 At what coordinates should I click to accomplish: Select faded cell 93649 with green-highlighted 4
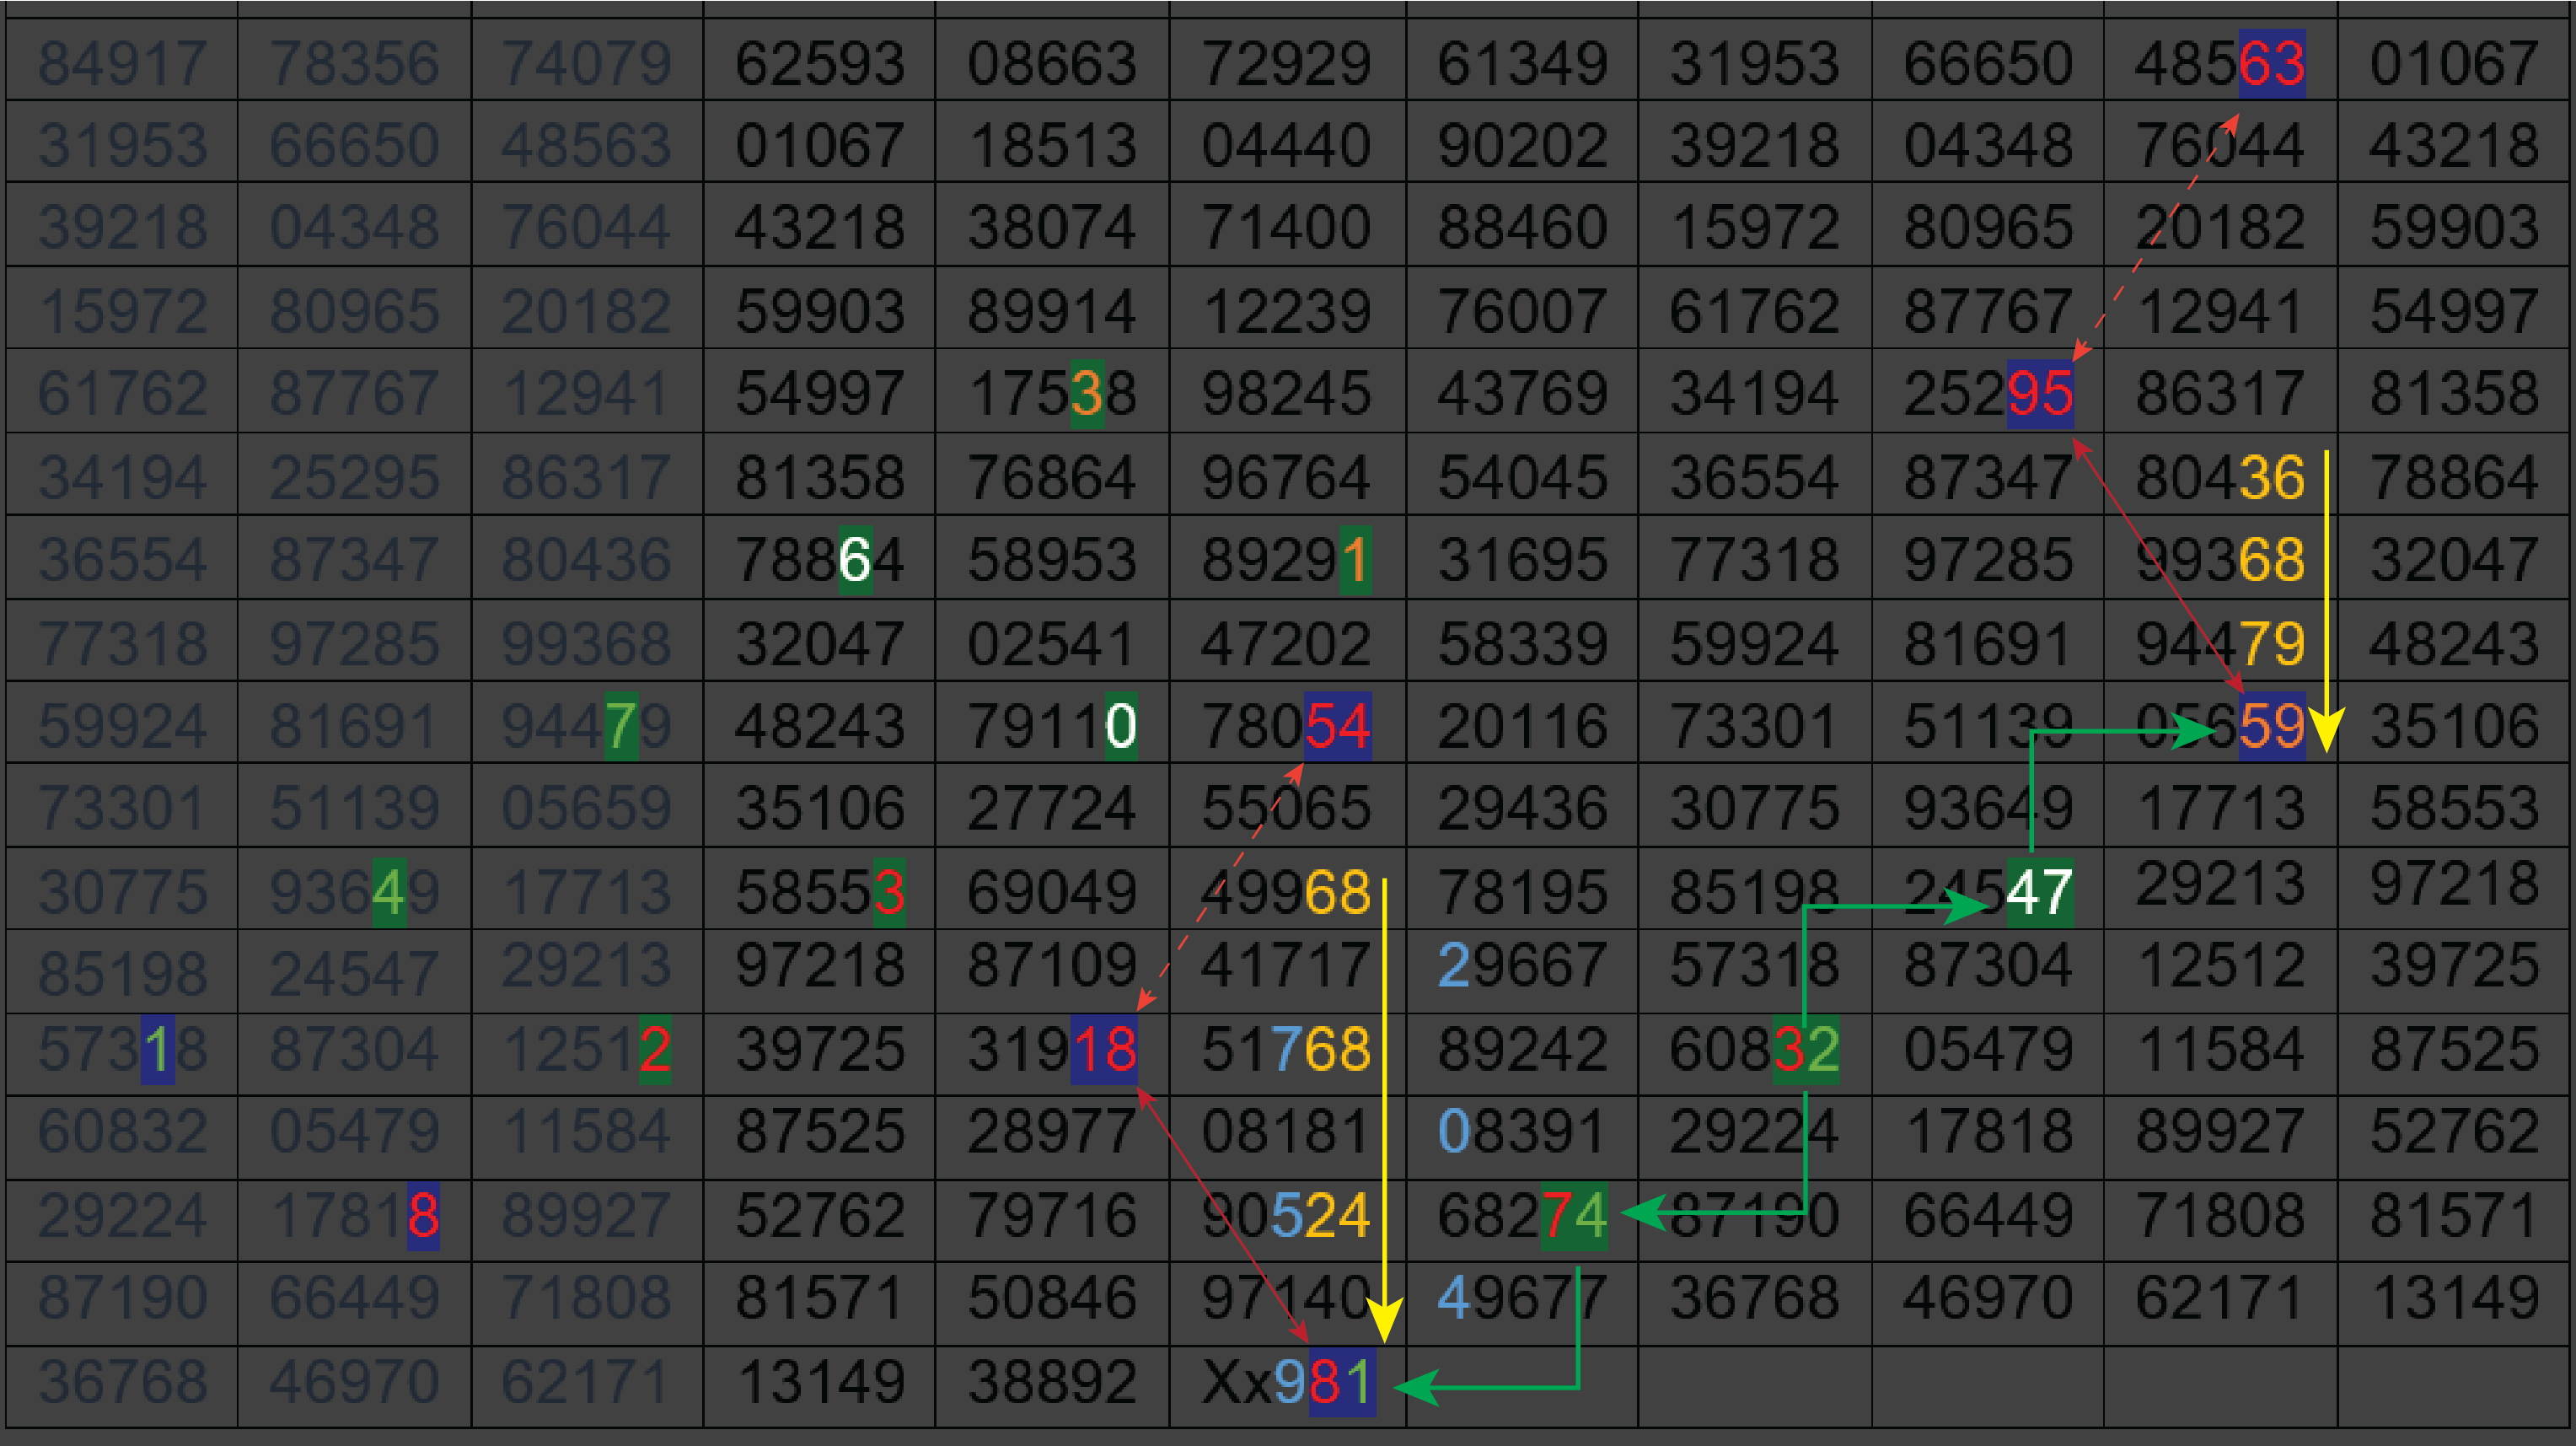tap(354, 891)
